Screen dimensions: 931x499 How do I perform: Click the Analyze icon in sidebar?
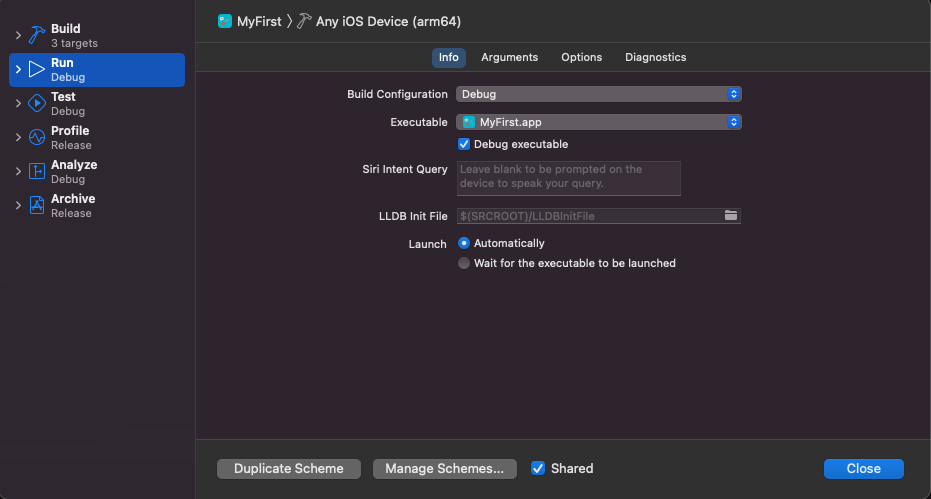tap(37, 171)
